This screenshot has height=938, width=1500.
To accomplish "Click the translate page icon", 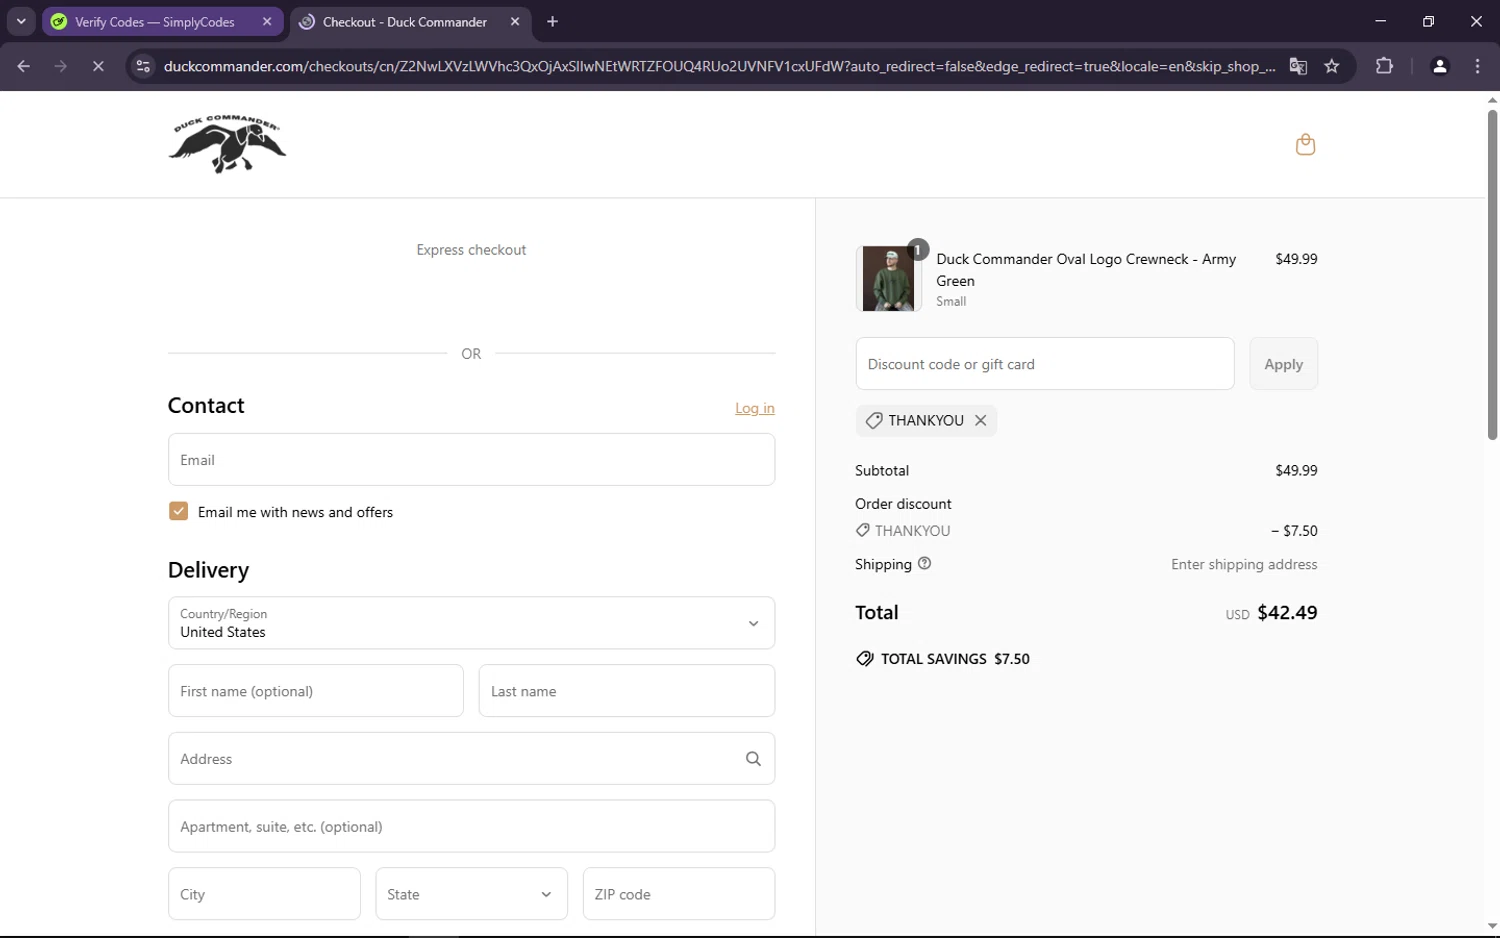I will pyautogui.click(x=1298, y=66).
